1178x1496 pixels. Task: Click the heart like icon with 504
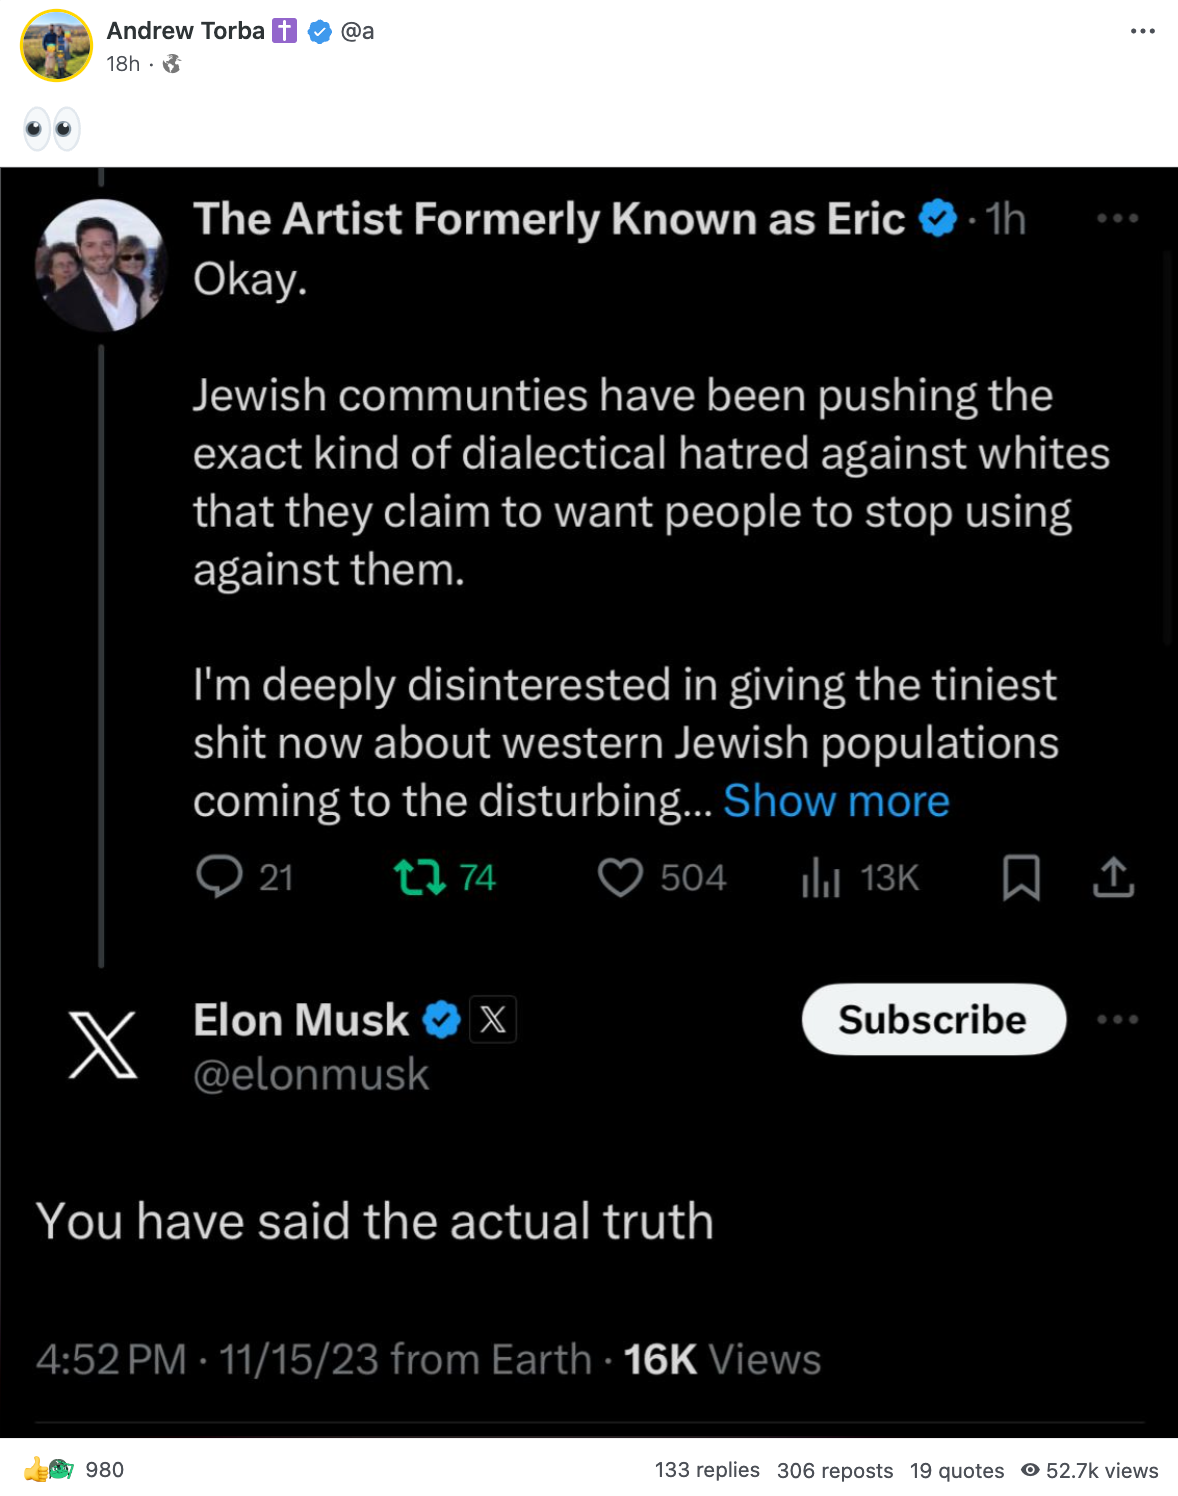coord(620,877)
